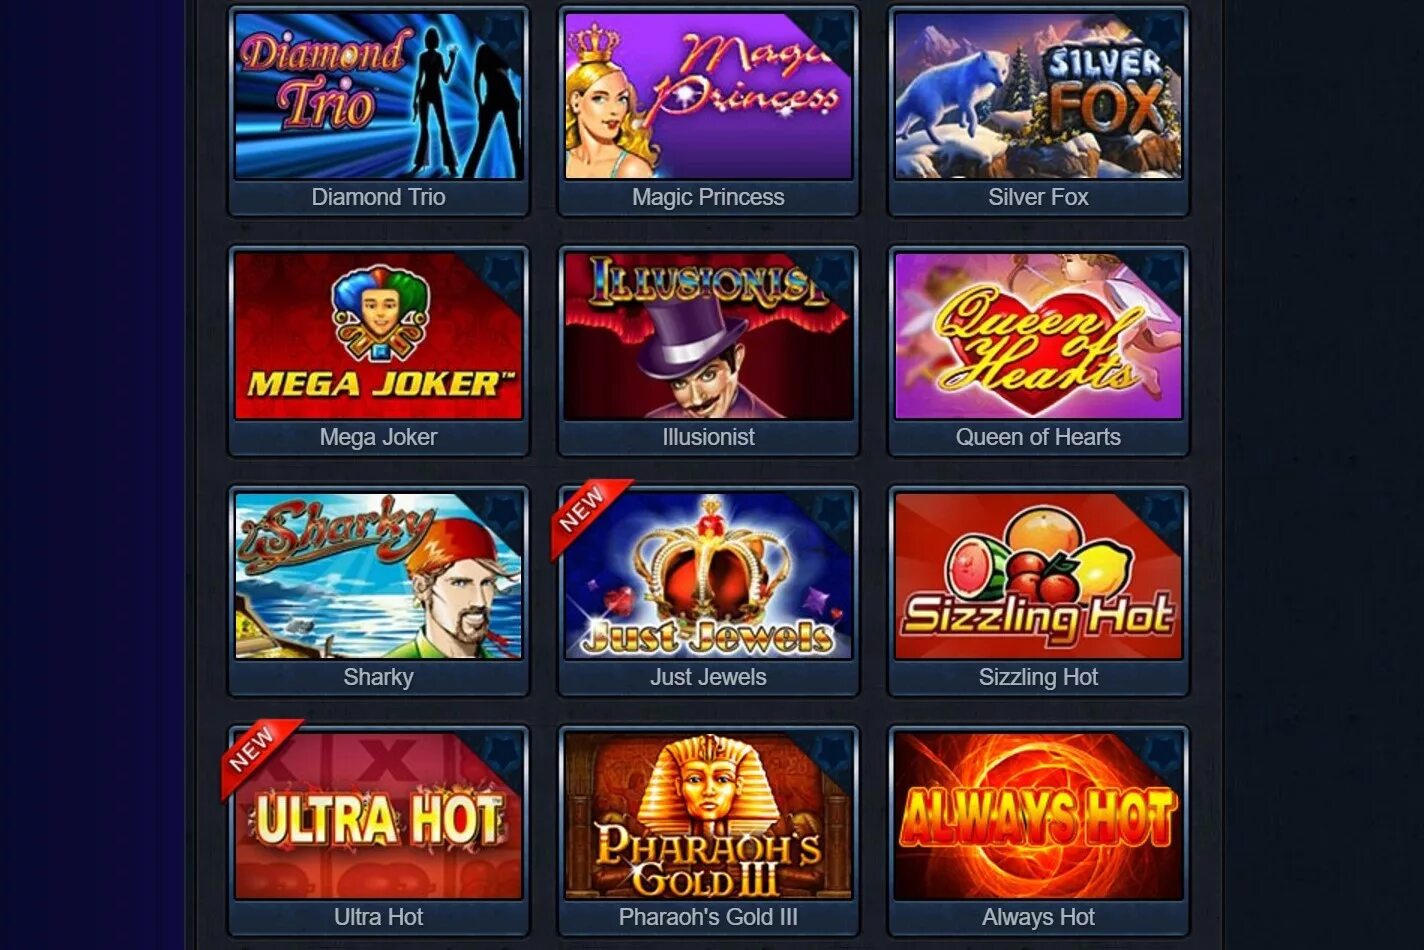The height and width of the screenshot is (950, 1424).
Task: Open Pharaoh's Gold III thumbnail
Action: click(x=708, y=816)
